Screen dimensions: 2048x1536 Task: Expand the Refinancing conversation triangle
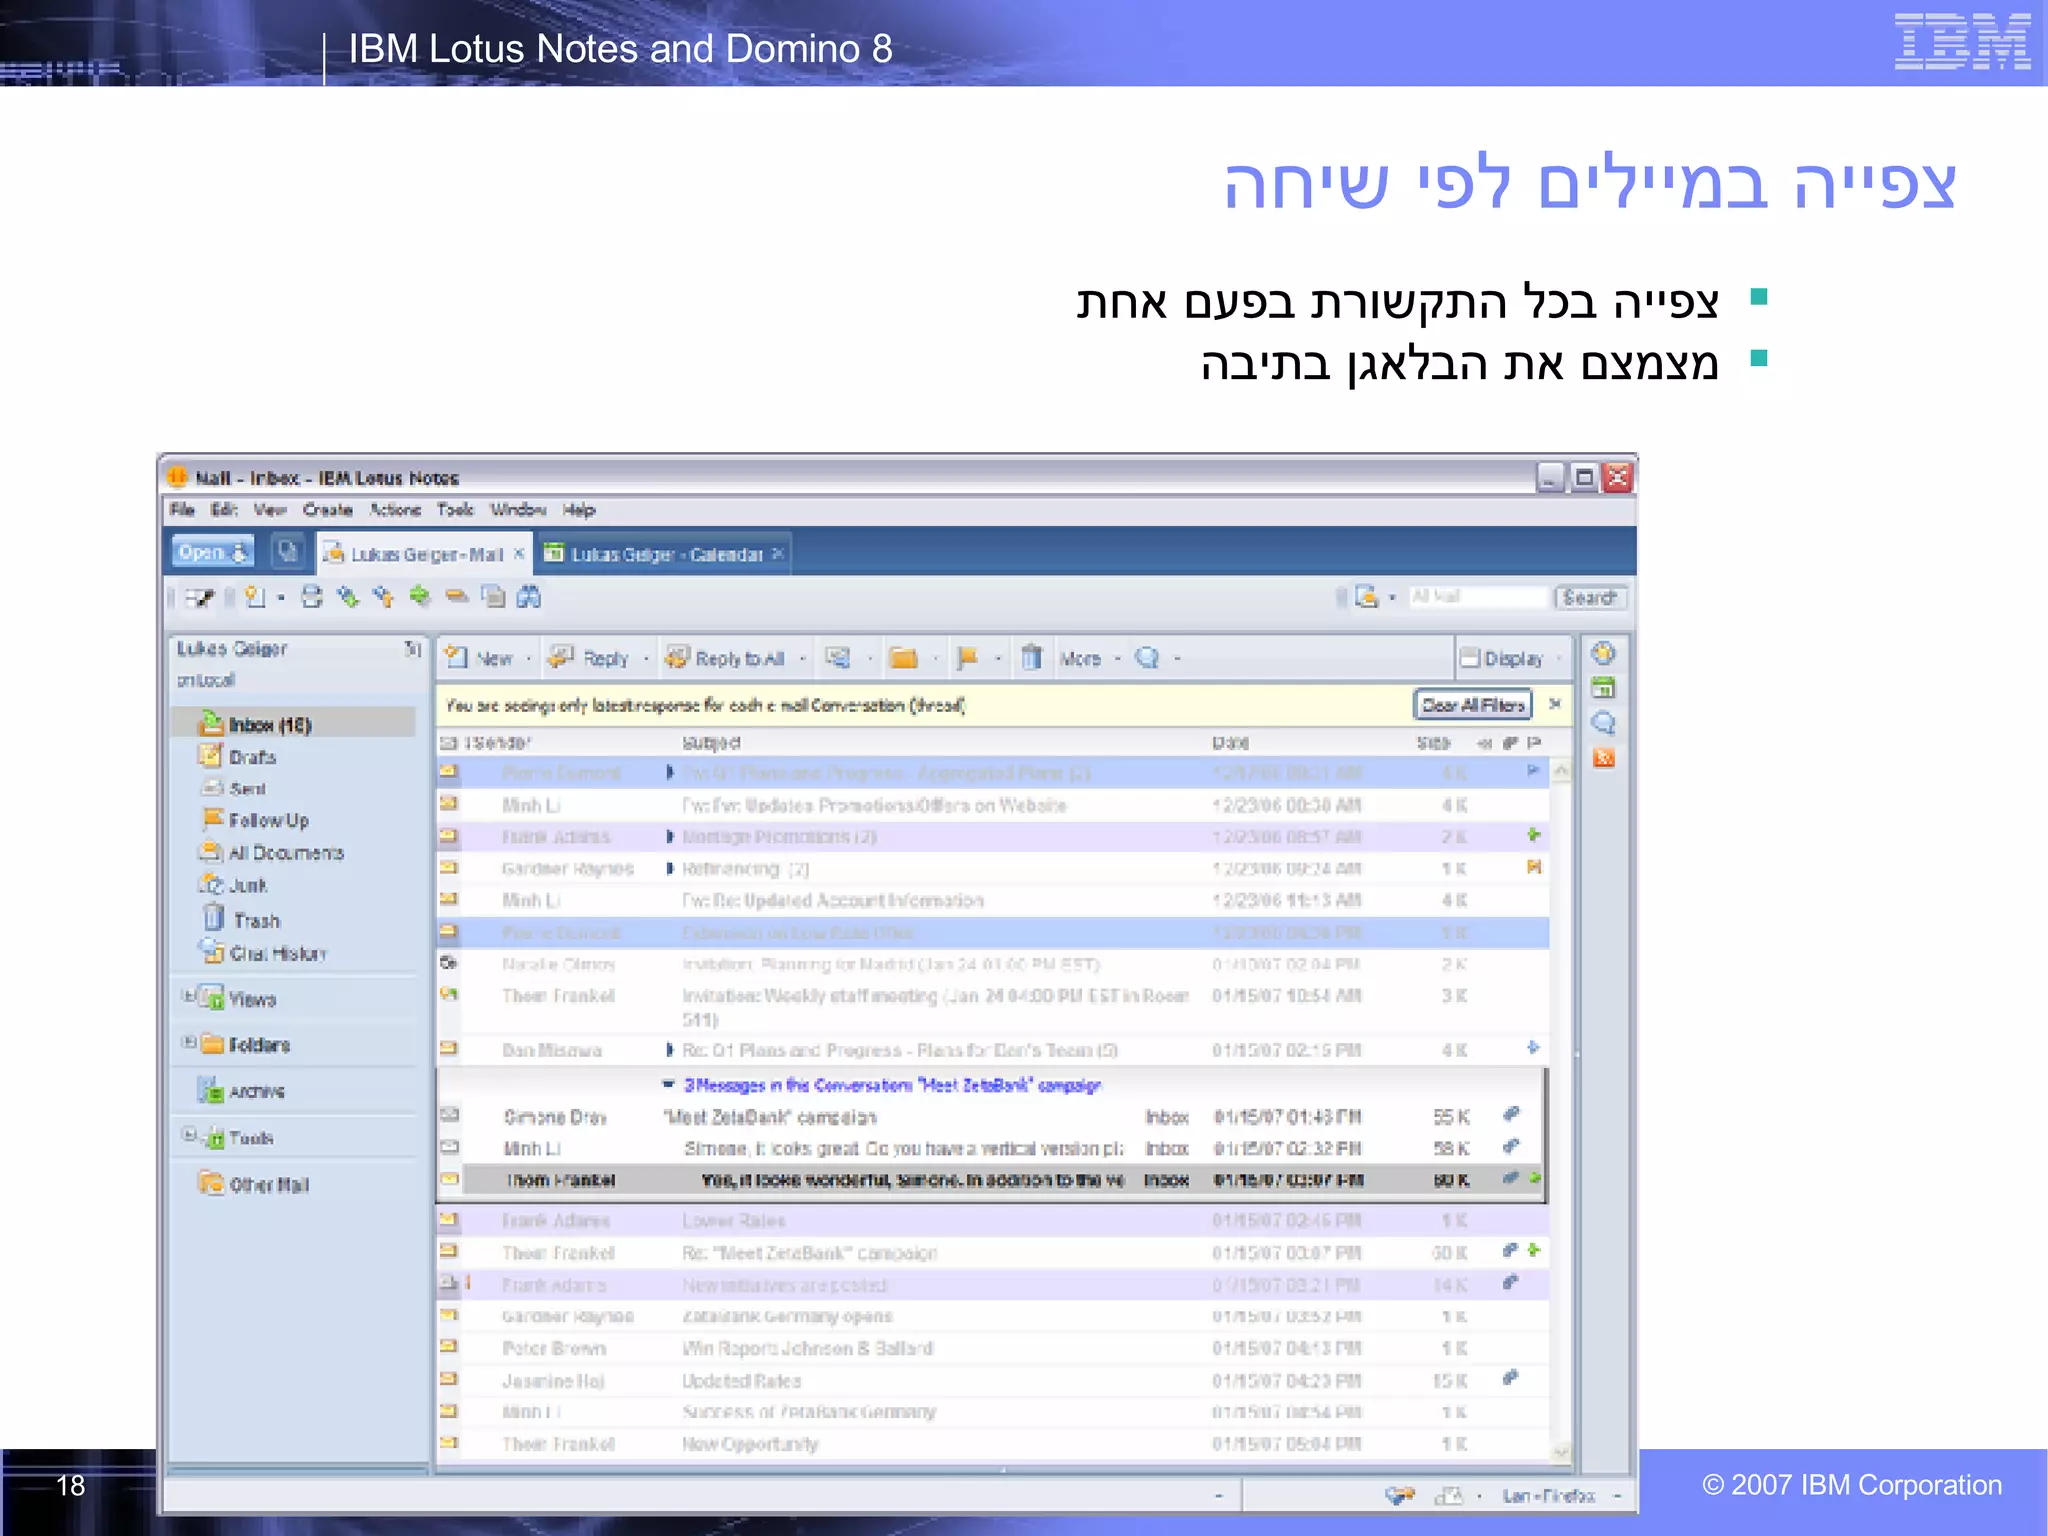pyautogui.click(x=670, y=868)
